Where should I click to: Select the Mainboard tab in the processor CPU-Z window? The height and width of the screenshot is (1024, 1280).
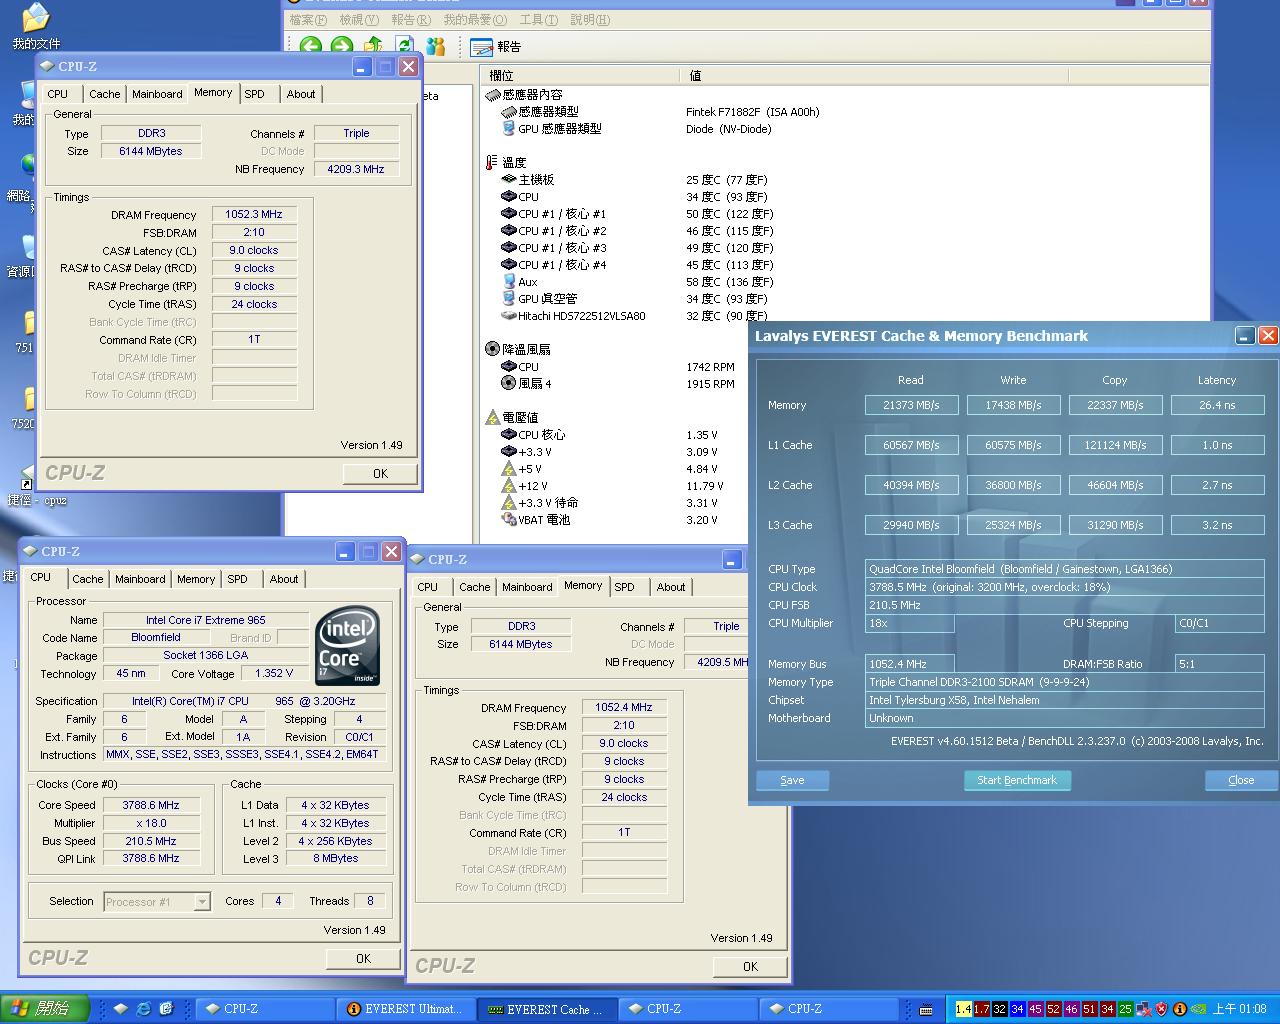point(140,579)
